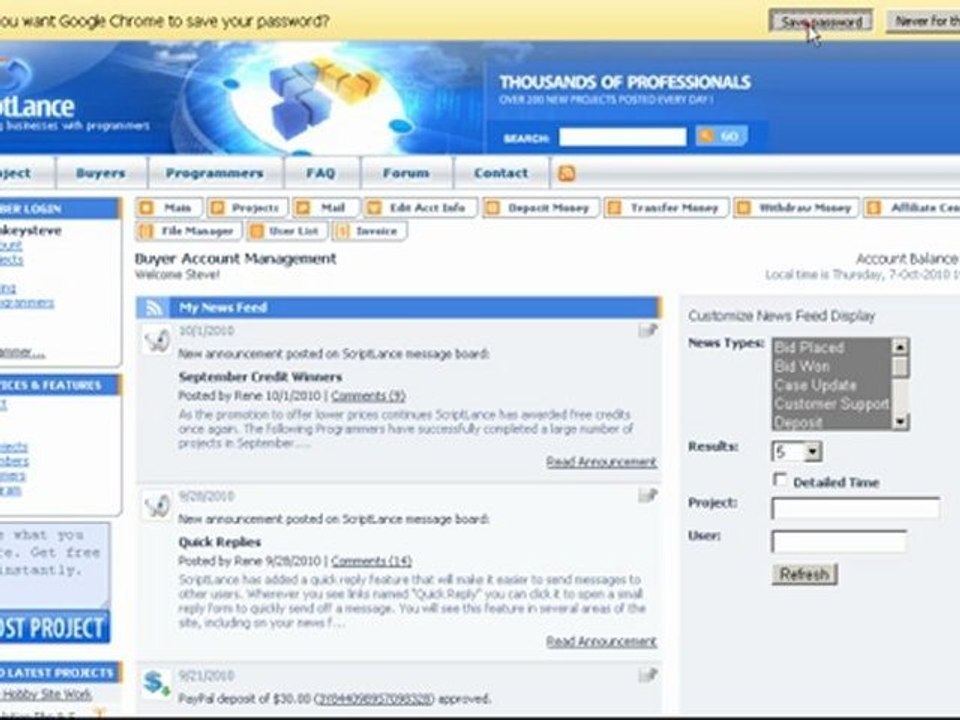Image resolution: width=960 pixels, height=720 pixels.
Task: Click the Deposit Money tab icon
Action: 492,208
